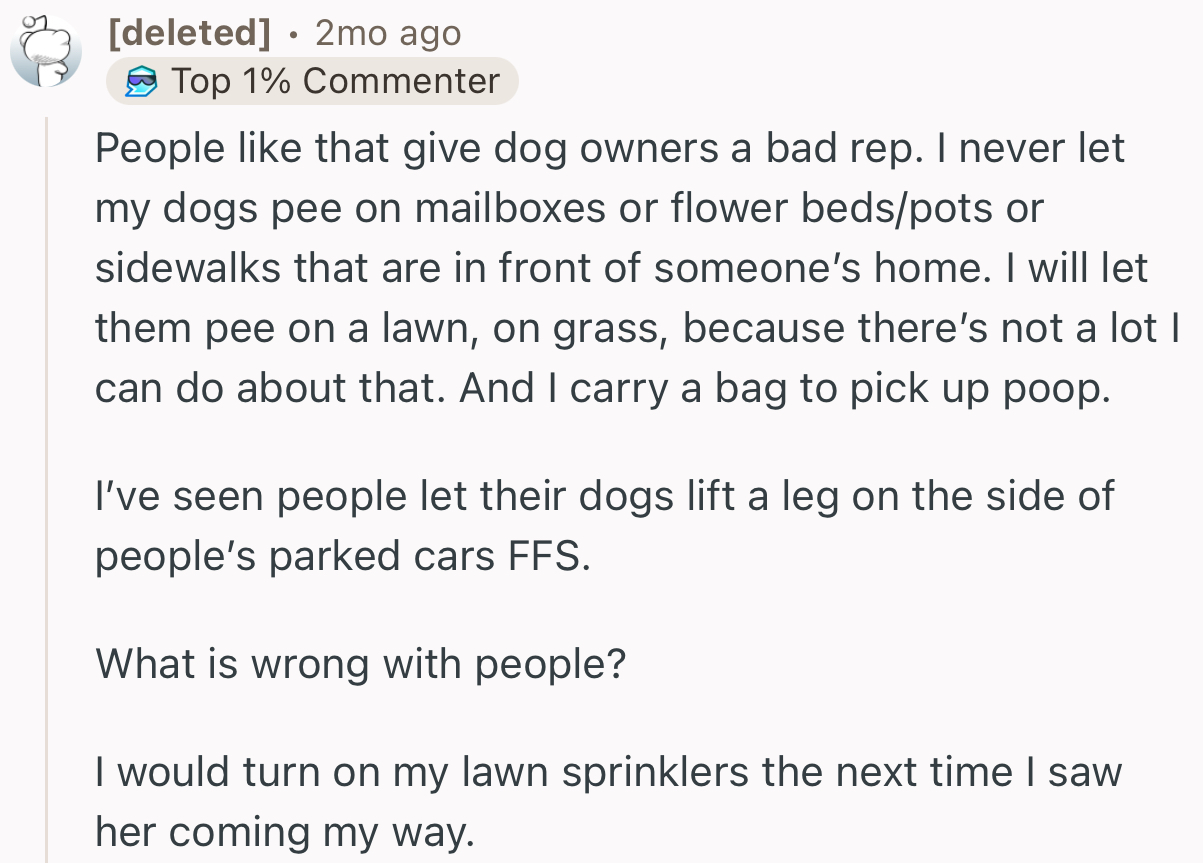Collapse the comment using the vertical thread line
Viewport: 1203px width, 863px height.
(47, 480)
